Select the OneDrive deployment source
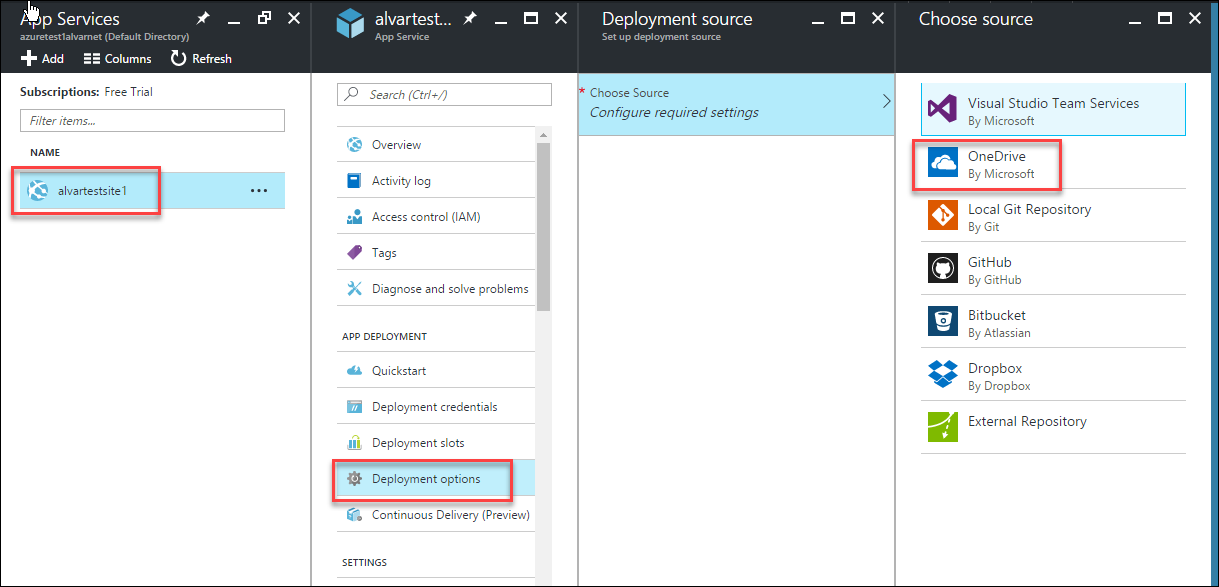This screenshot has height=587, width=1219. point(1053,164)
